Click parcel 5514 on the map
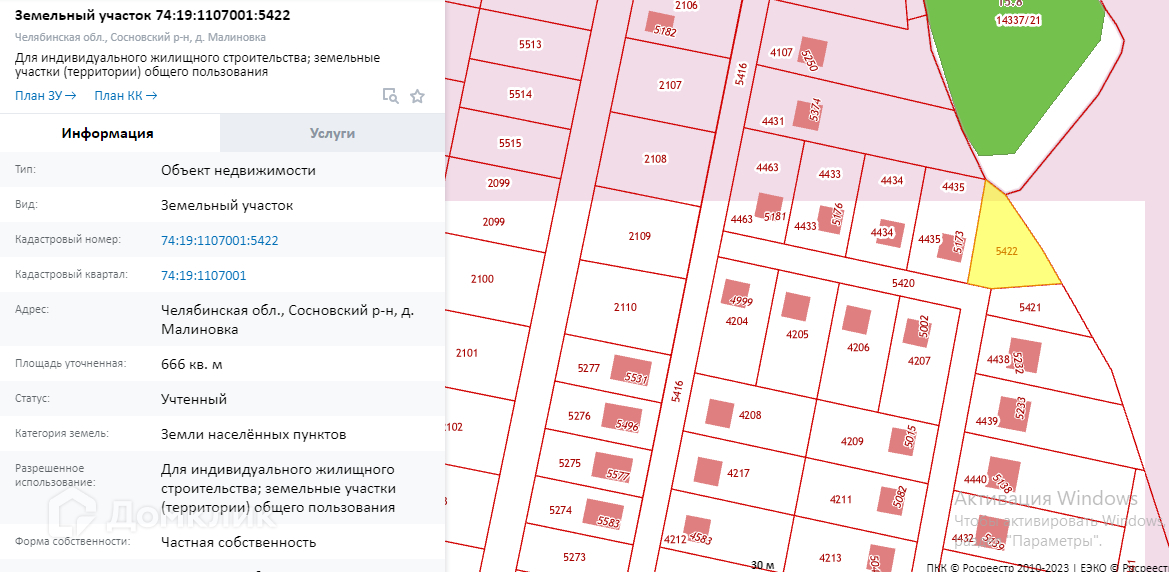1169x572 pixels. [520, 94]
